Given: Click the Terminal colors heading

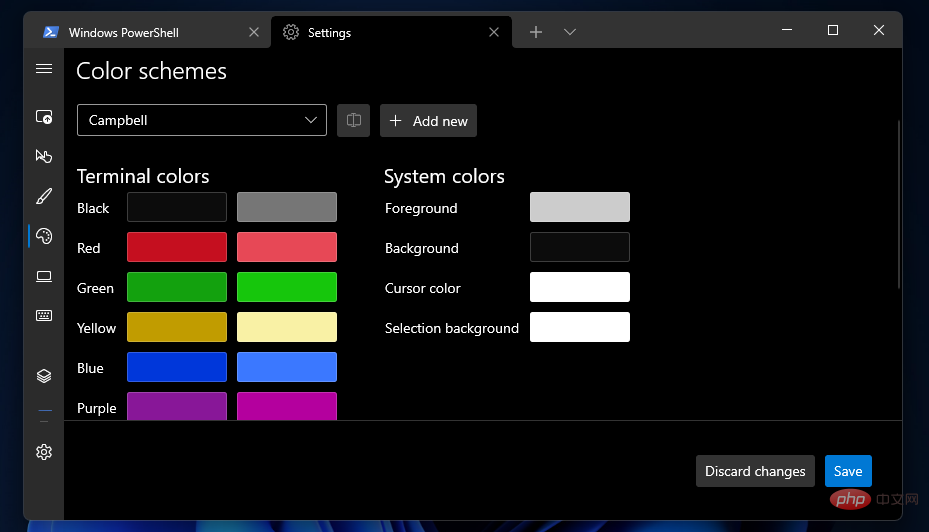Looking at the screenshot, I should click(x=143, y=176).
